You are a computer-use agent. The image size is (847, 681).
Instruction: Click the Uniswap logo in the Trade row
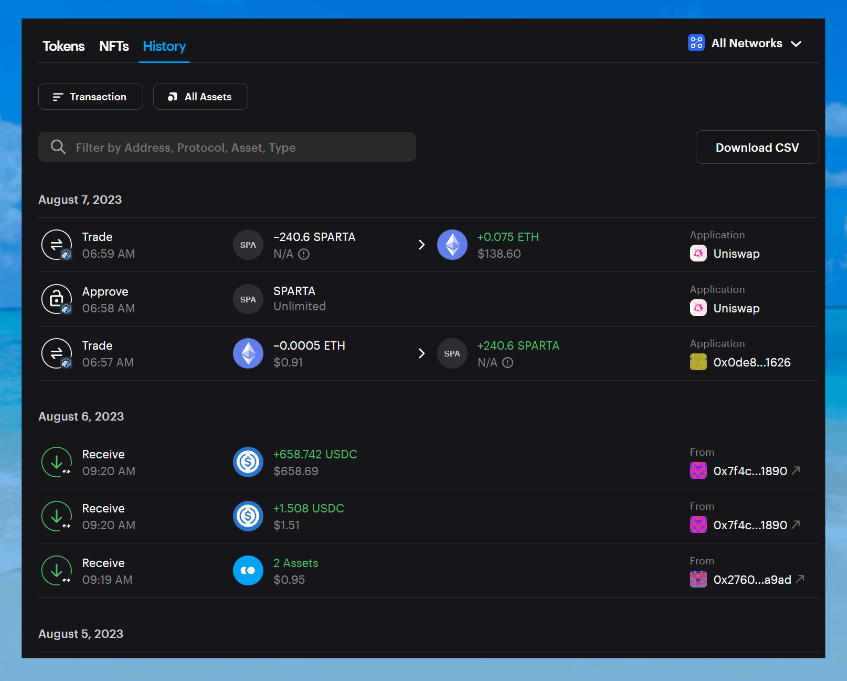point(698,254)
